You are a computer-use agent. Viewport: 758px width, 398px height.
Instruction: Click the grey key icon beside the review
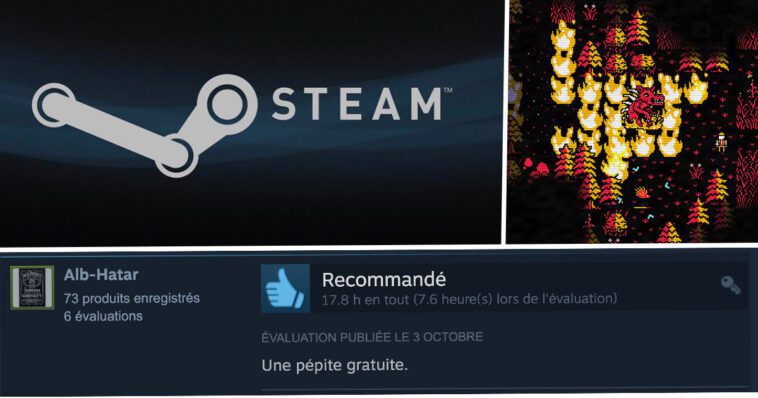point(730,285)
